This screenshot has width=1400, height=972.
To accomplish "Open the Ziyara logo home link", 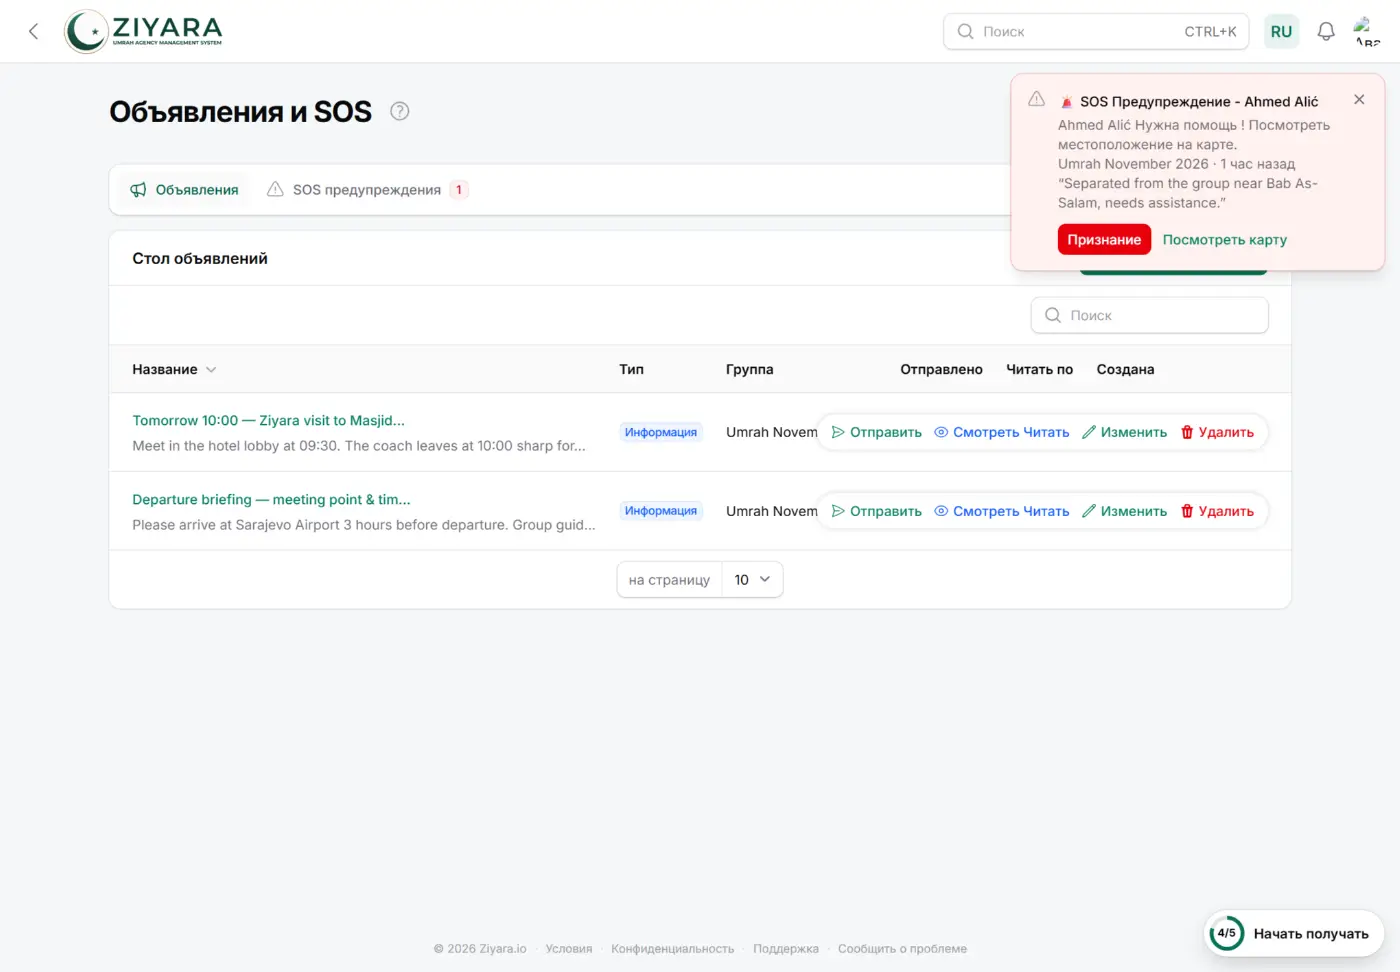I will (144, 31).
